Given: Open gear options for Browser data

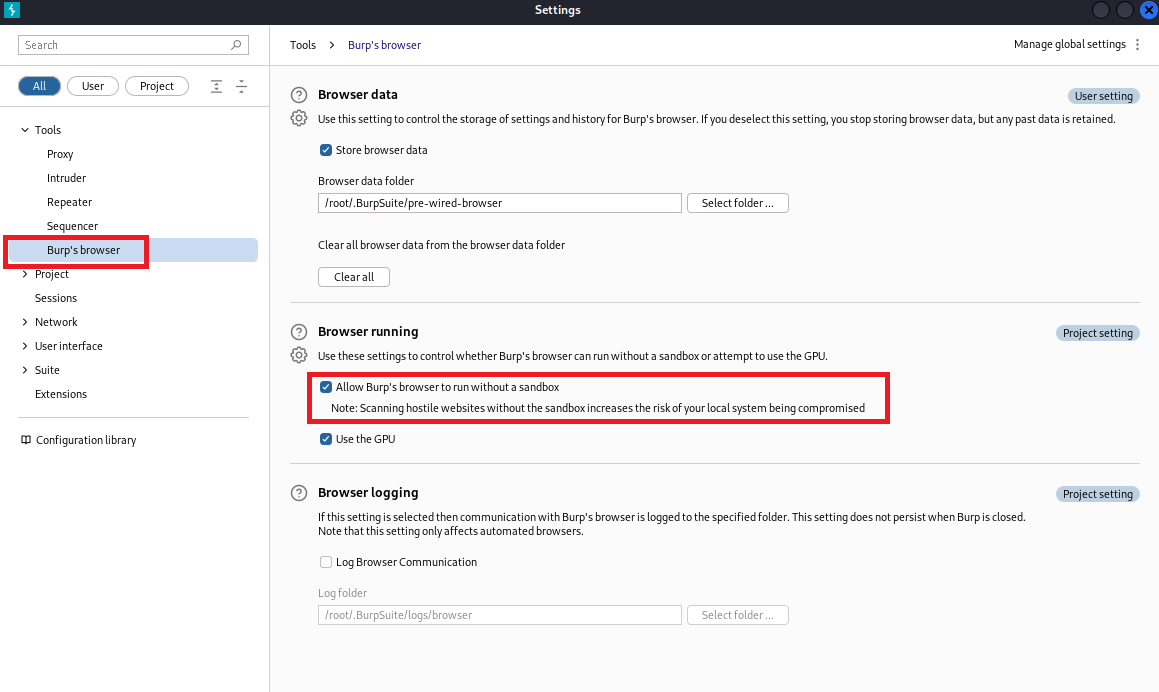Looking at the screenshot, I should 299,118.
